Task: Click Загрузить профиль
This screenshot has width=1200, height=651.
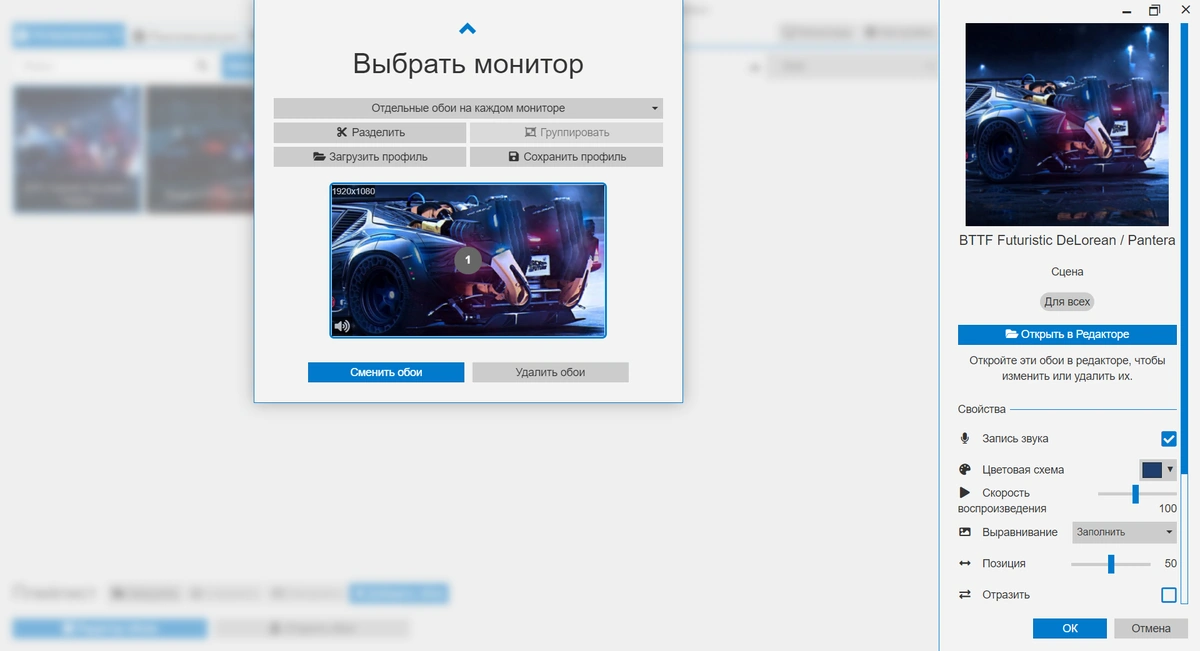Action: 370,157
